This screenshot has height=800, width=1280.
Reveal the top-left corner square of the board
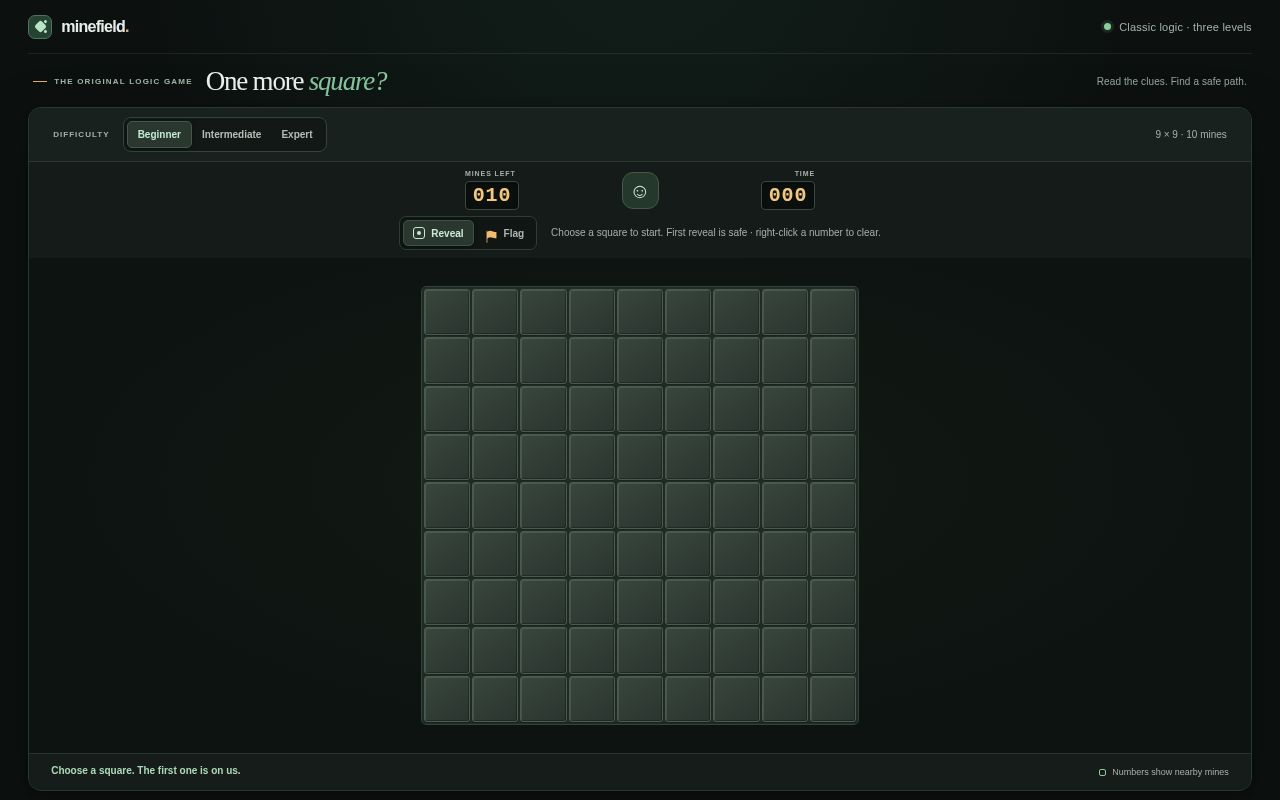click(x=447, y=312)
